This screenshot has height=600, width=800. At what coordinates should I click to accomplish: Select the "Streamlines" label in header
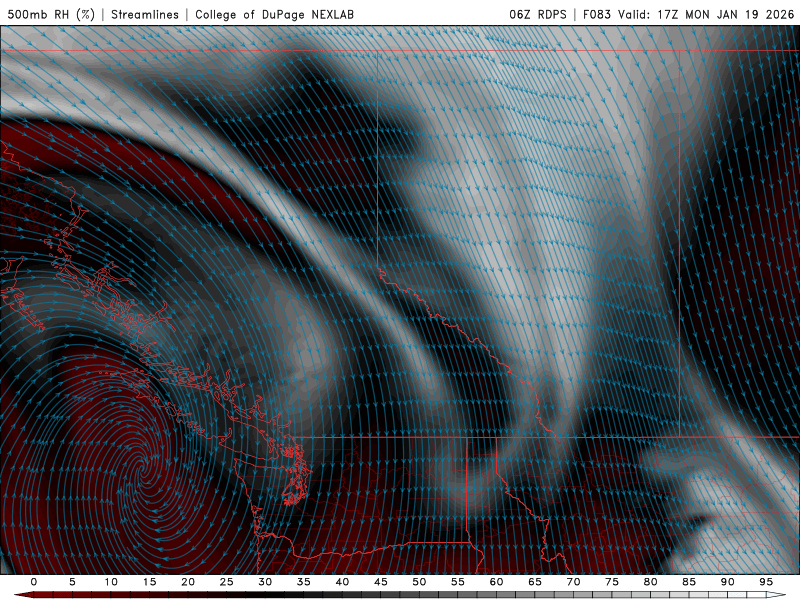pos(145,14)
